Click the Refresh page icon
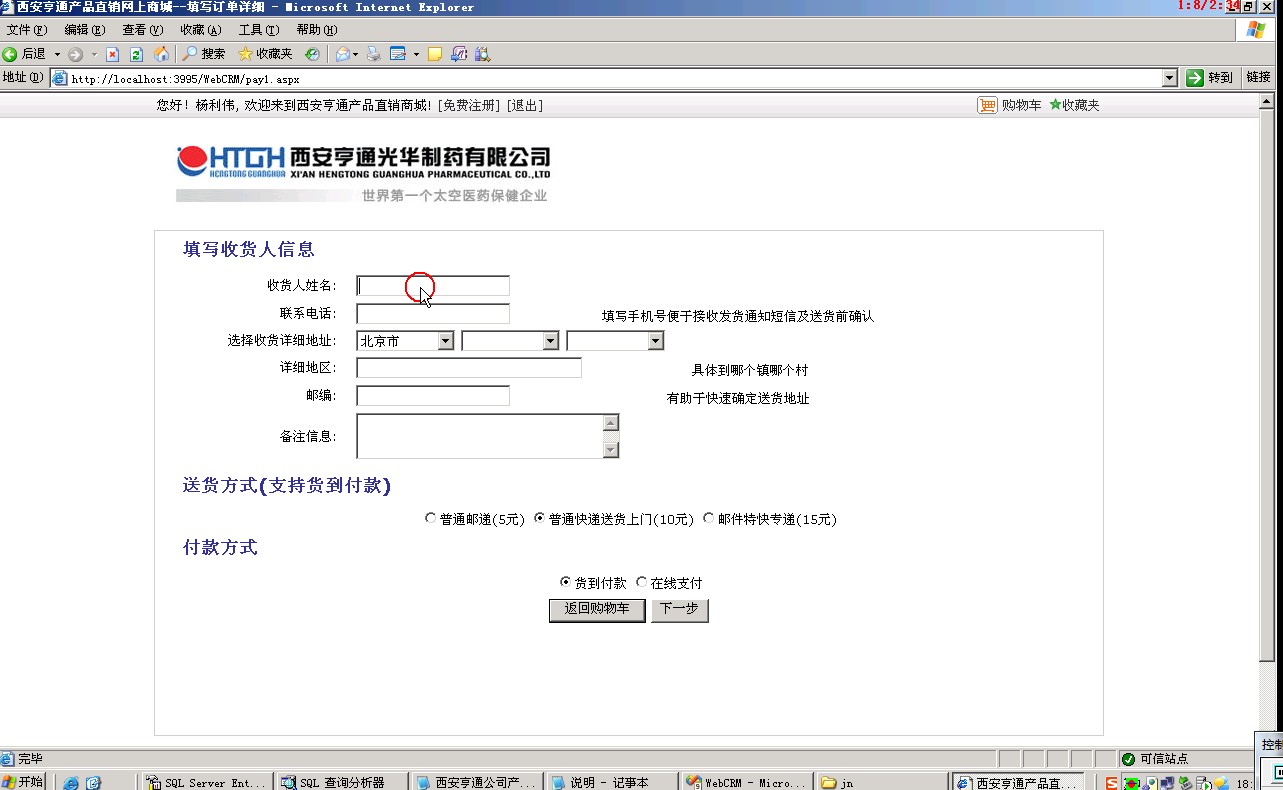The height and width of the screenshot is (790, 1283). pyautogui.click(x=136, y=54)
